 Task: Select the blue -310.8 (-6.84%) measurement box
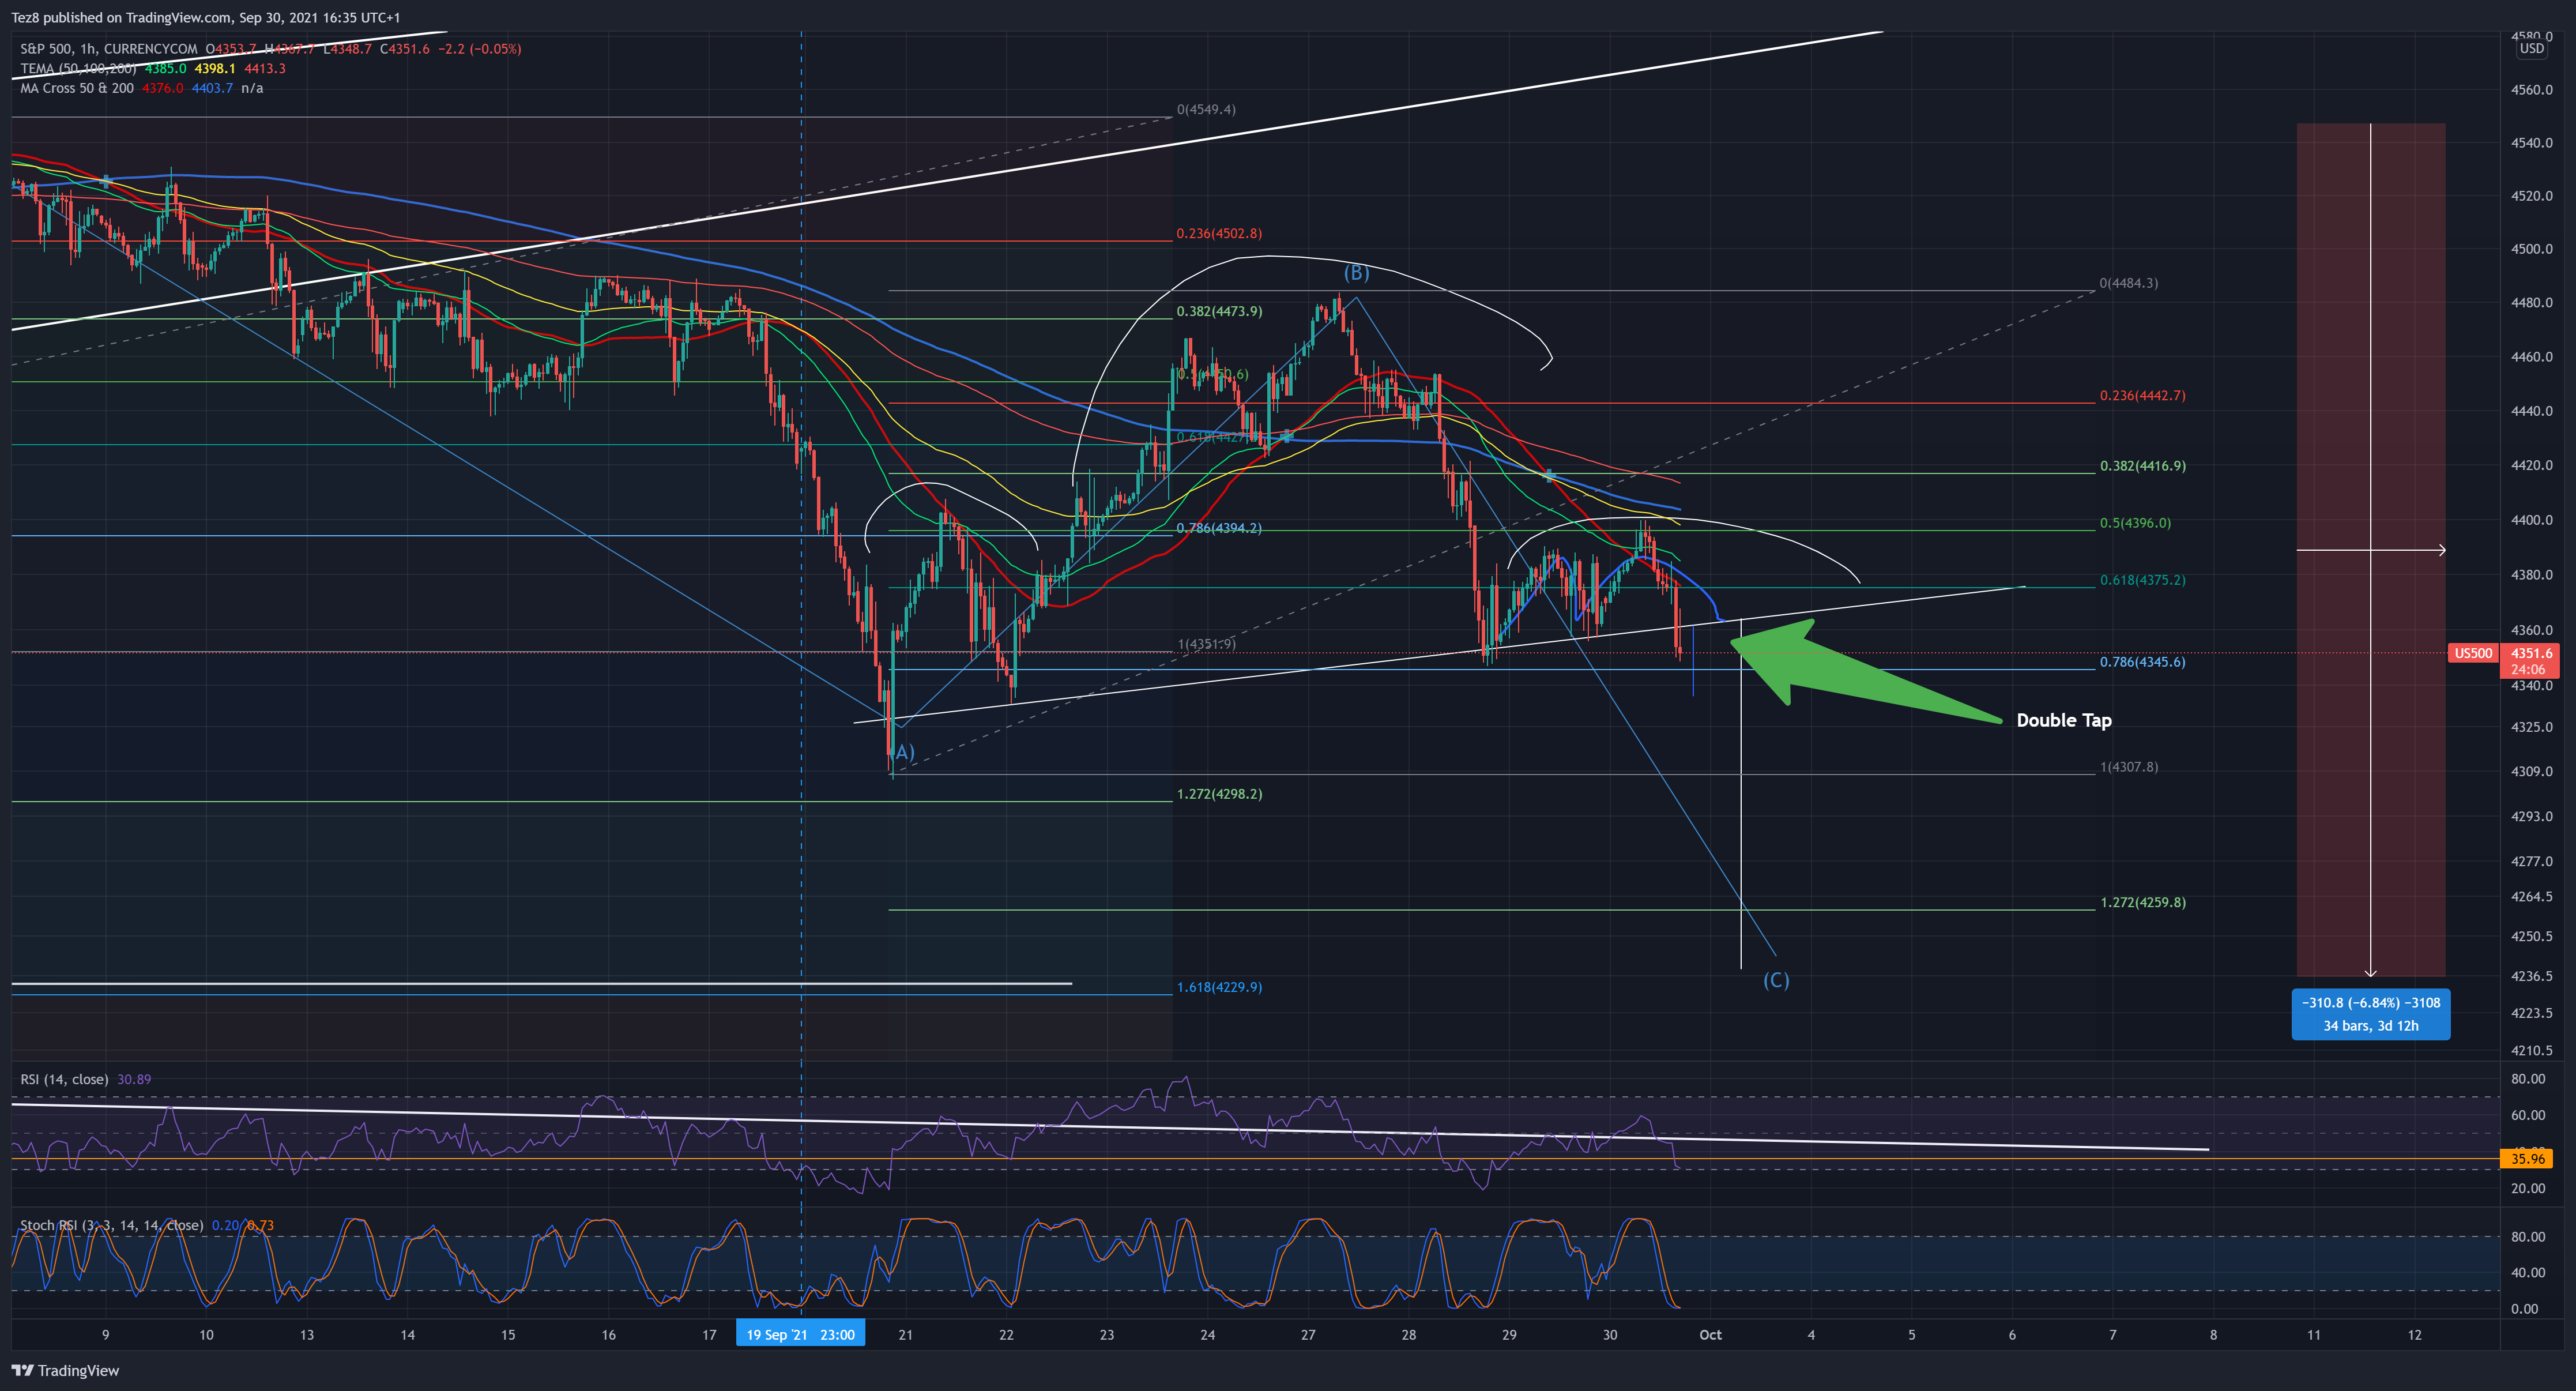[2370, 1014]
